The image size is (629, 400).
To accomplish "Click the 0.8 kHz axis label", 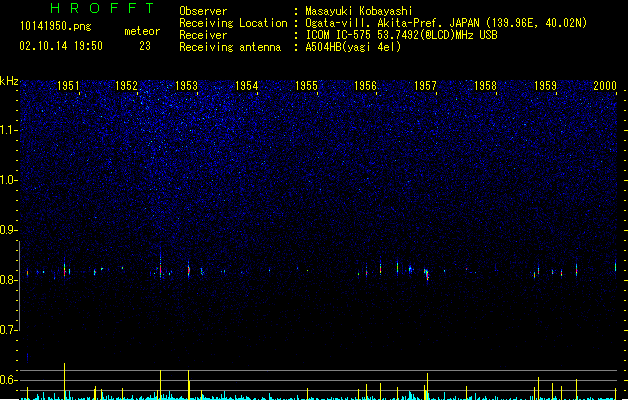I will point(9,280).
